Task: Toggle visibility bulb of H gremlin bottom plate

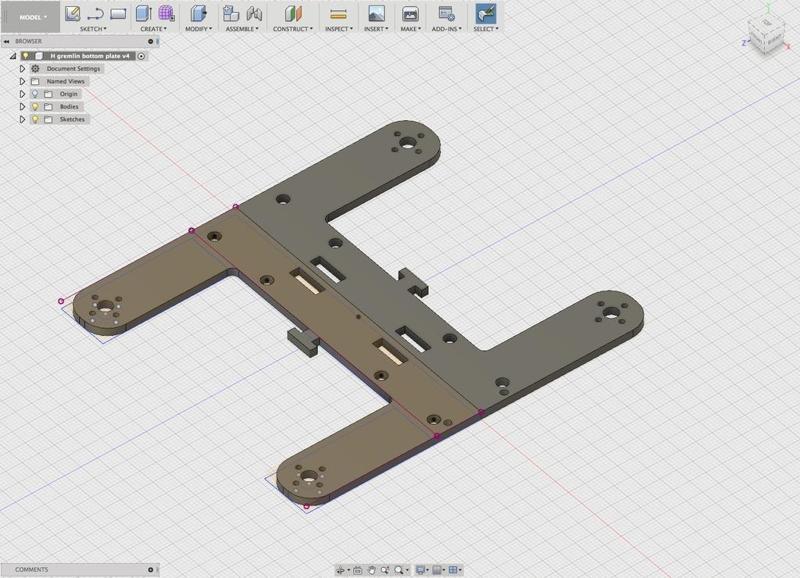Action: tap(26, 56)
